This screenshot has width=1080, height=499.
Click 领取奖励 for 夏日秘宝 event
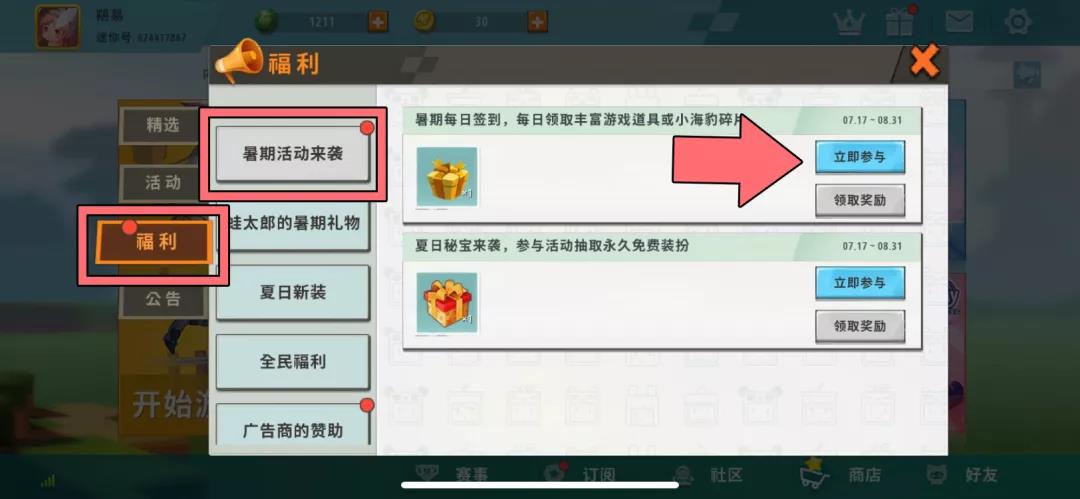[860, 326]
